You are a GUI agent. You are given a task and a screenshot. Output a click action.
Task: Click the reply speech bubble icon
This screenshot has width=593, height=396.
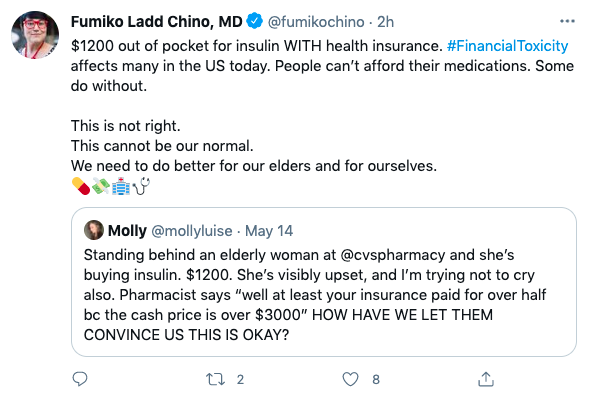pos(80,379)
